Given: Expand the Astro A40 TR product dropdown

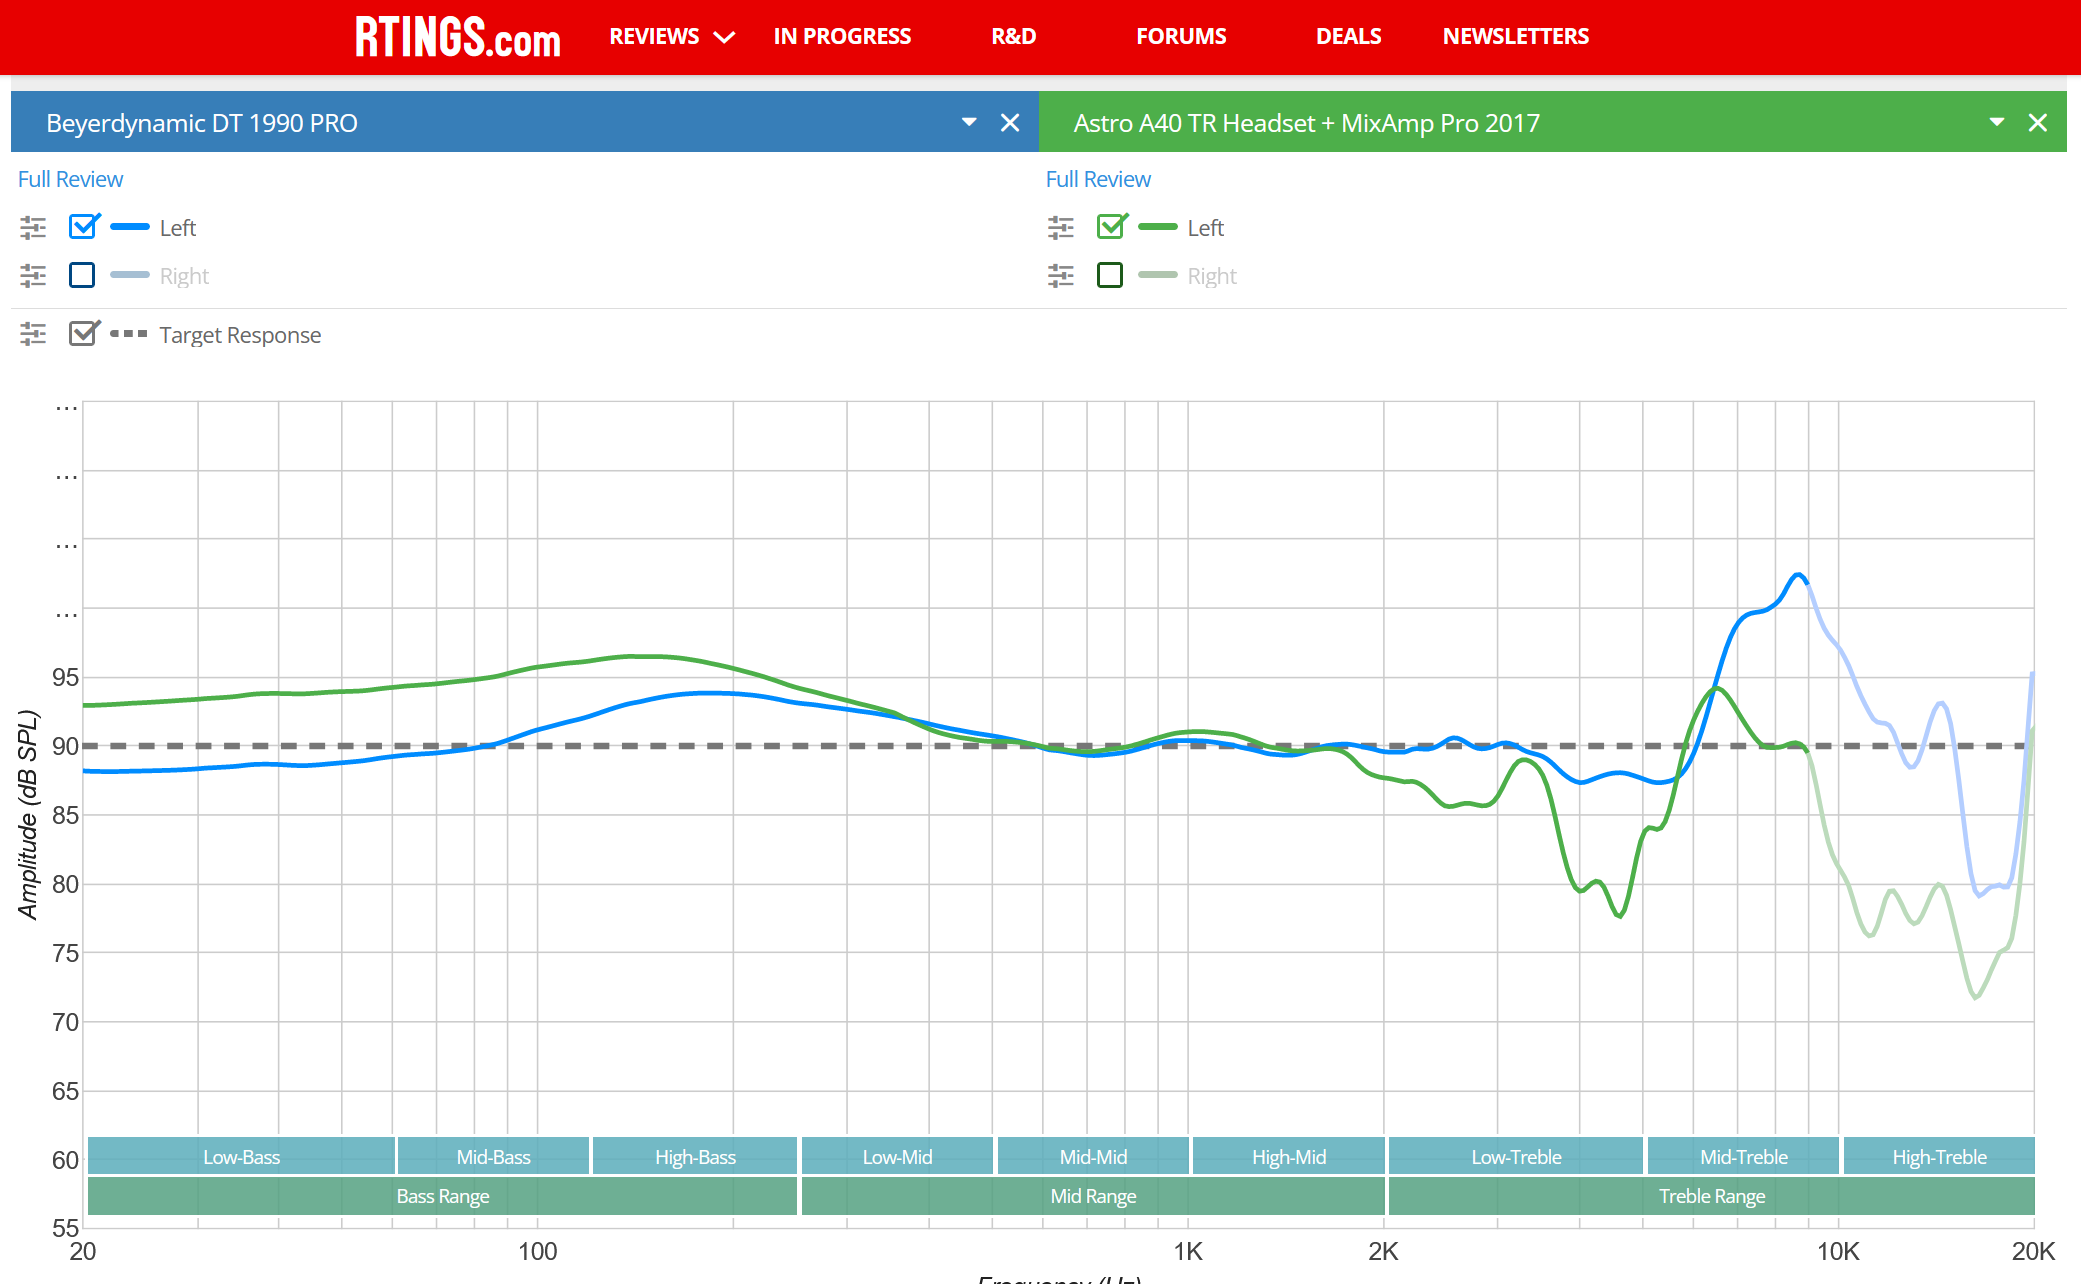Looking at the screenshot, I should pos(1997,122).
